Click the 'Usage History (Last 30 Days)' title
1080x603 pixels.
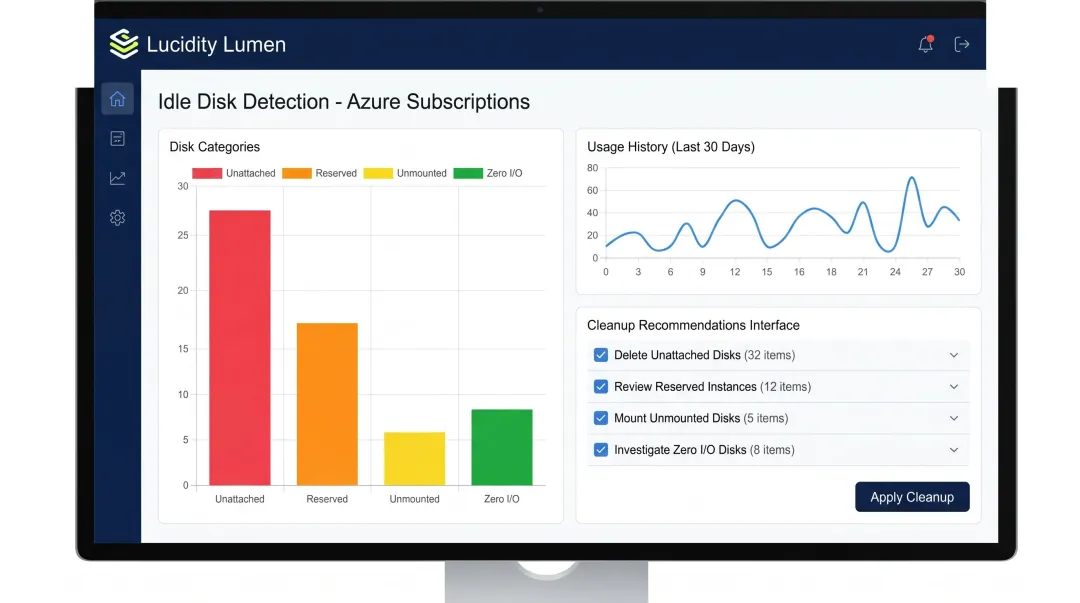pyautogui.click(x=671, y=147)
